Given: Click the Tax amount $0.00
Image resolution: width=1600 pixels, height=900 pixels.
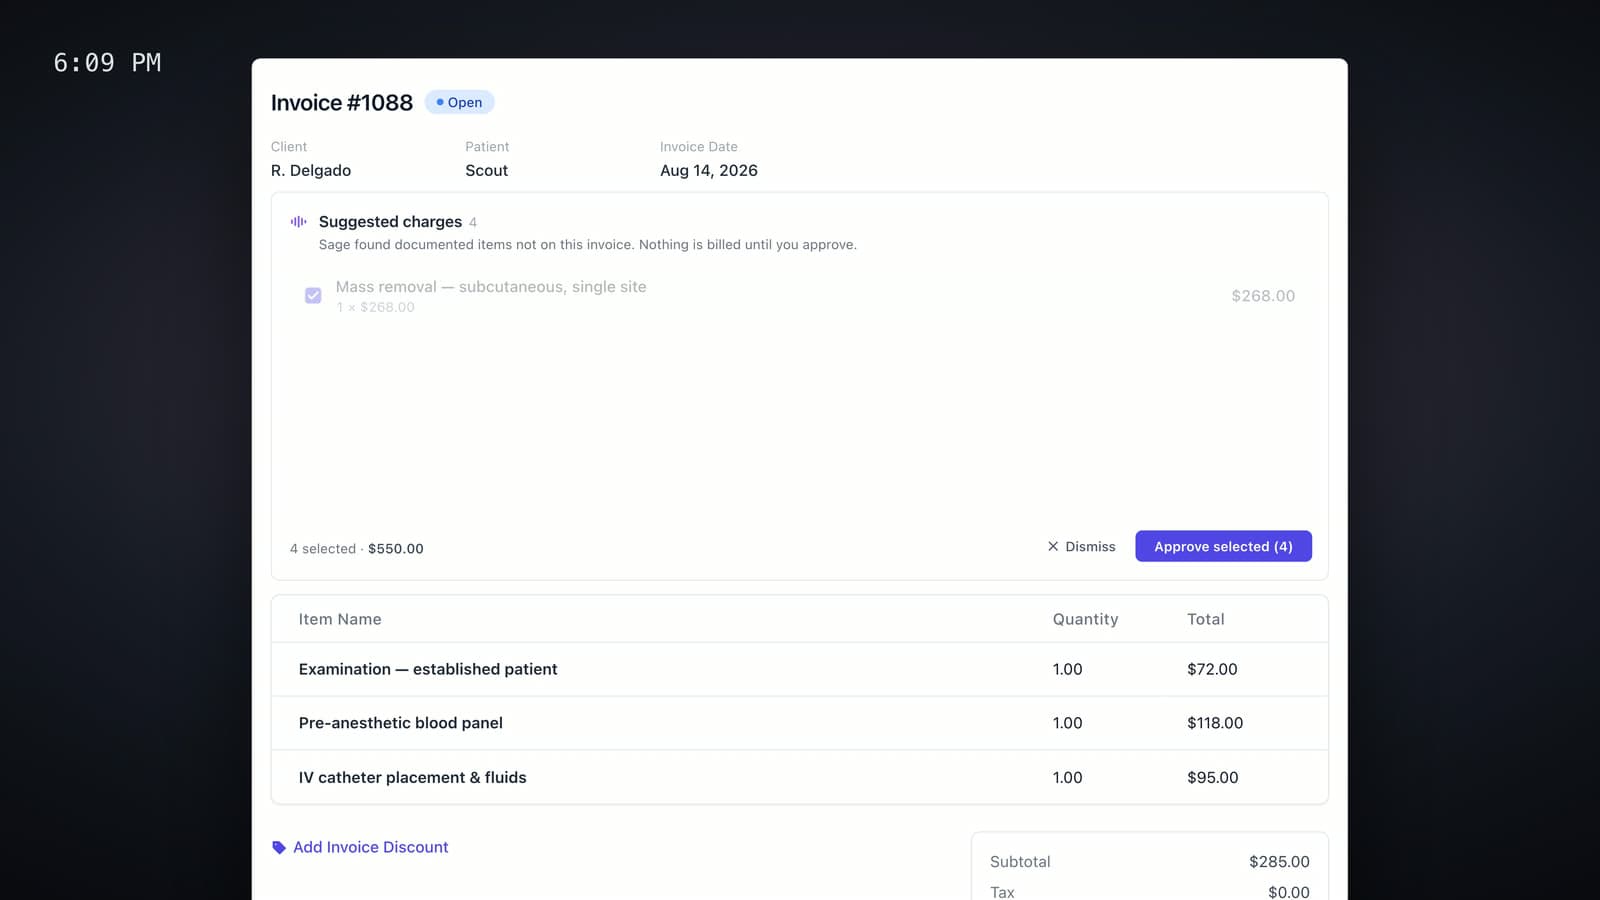Looking at the screenshot, I should tap(1289, 892).
